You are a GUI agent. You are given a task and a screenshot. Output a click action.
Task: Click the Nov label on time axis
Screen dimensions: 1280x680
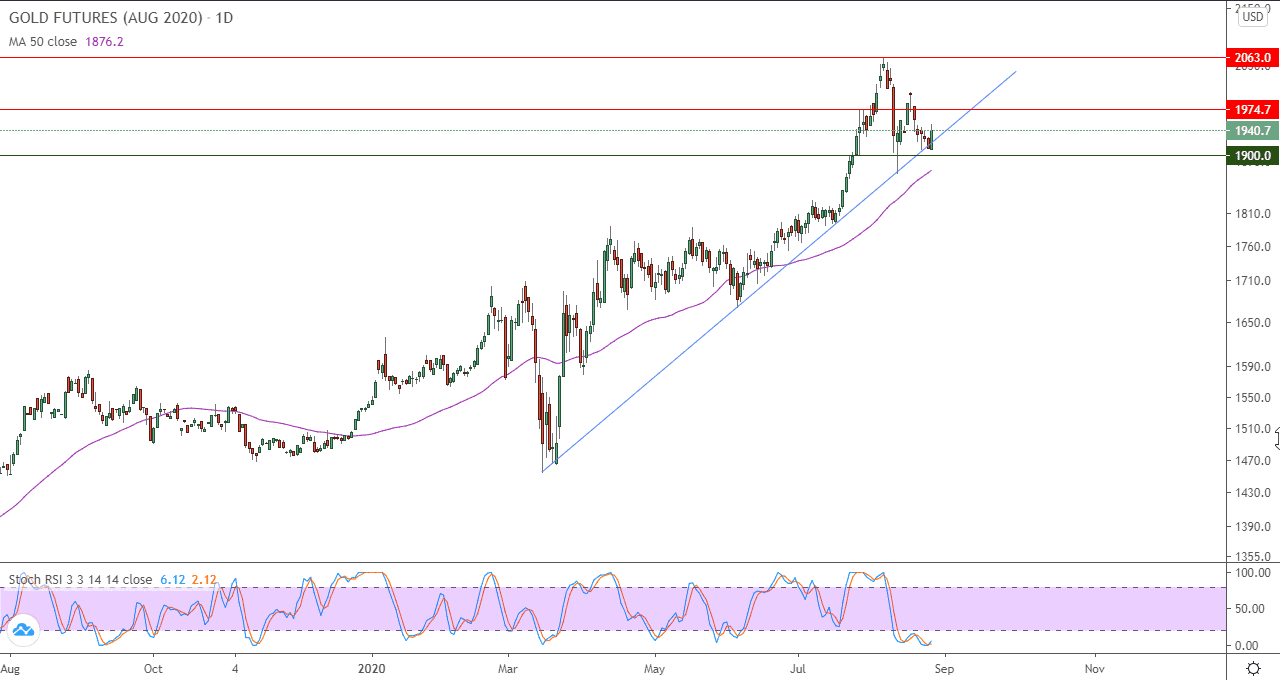1094,667
